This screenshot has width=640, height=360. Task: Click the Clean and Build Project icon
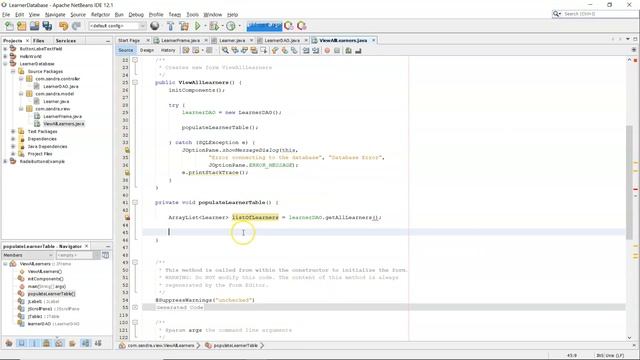184,26
